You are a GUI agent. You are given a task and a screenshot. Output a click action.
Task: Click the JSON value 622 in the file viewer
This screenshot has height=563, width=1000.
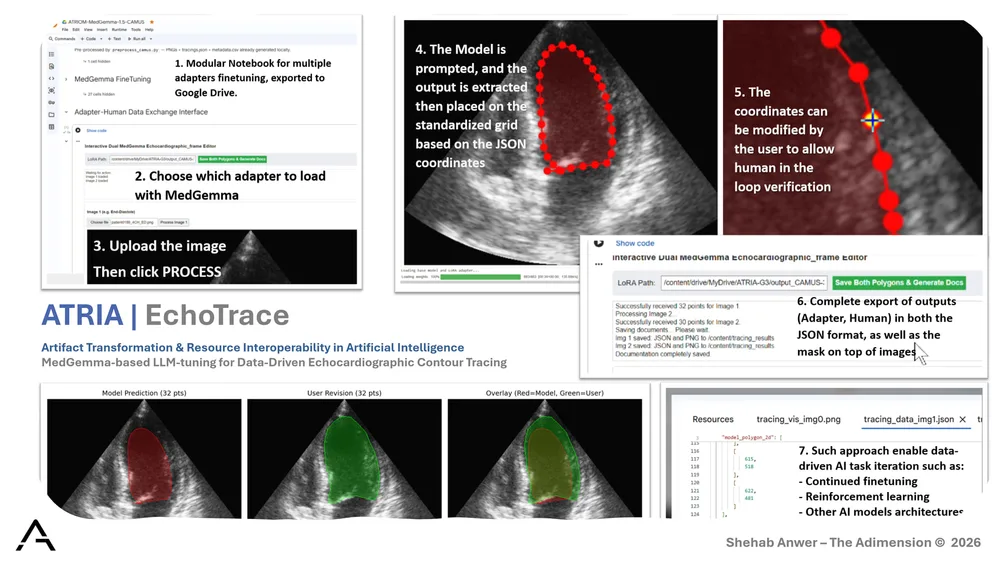point(749,491)
